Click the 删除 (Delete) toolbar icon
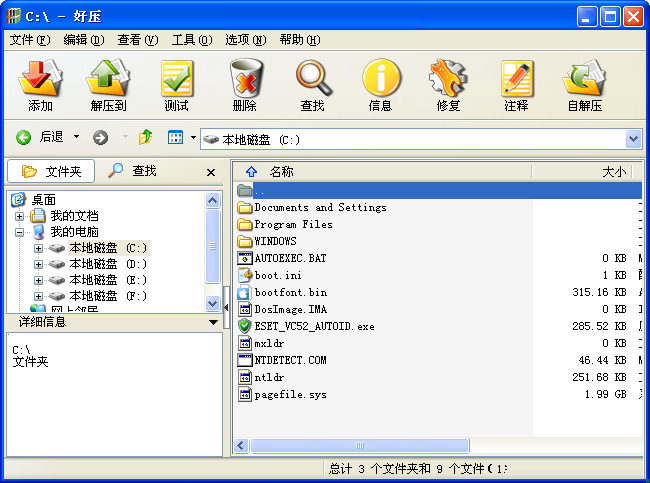 pyautogui.click(x=244, y=85)
